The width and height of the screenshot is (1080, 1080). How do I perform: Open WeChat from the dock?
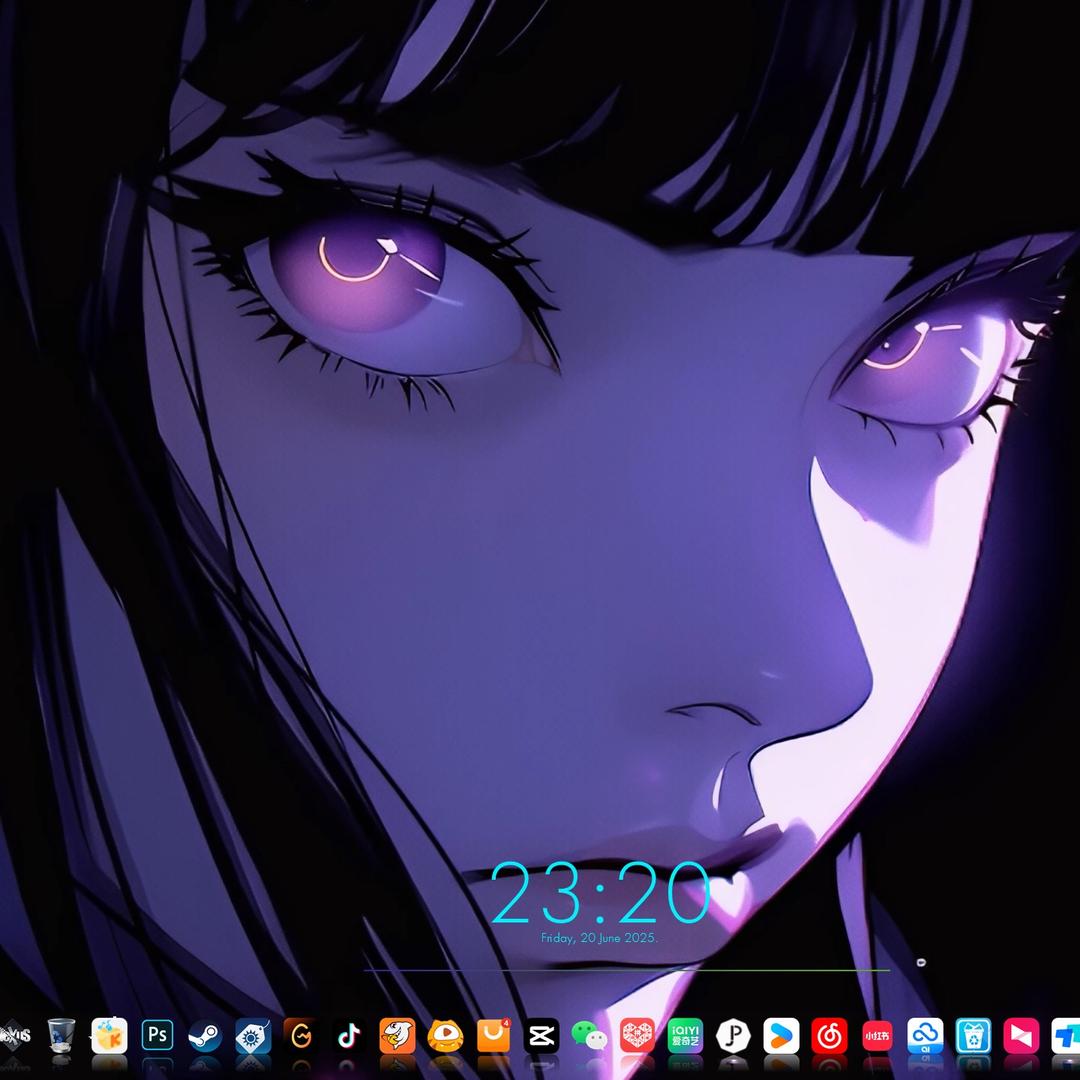589,1036
